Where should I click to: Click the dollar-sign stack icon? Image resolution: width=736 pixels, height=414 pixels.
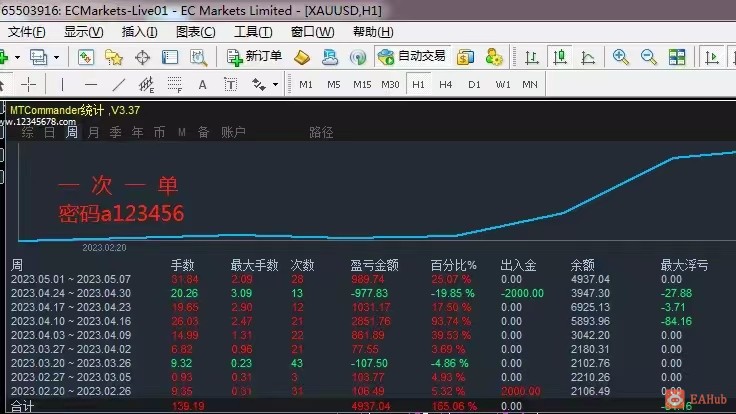[465, 57]
